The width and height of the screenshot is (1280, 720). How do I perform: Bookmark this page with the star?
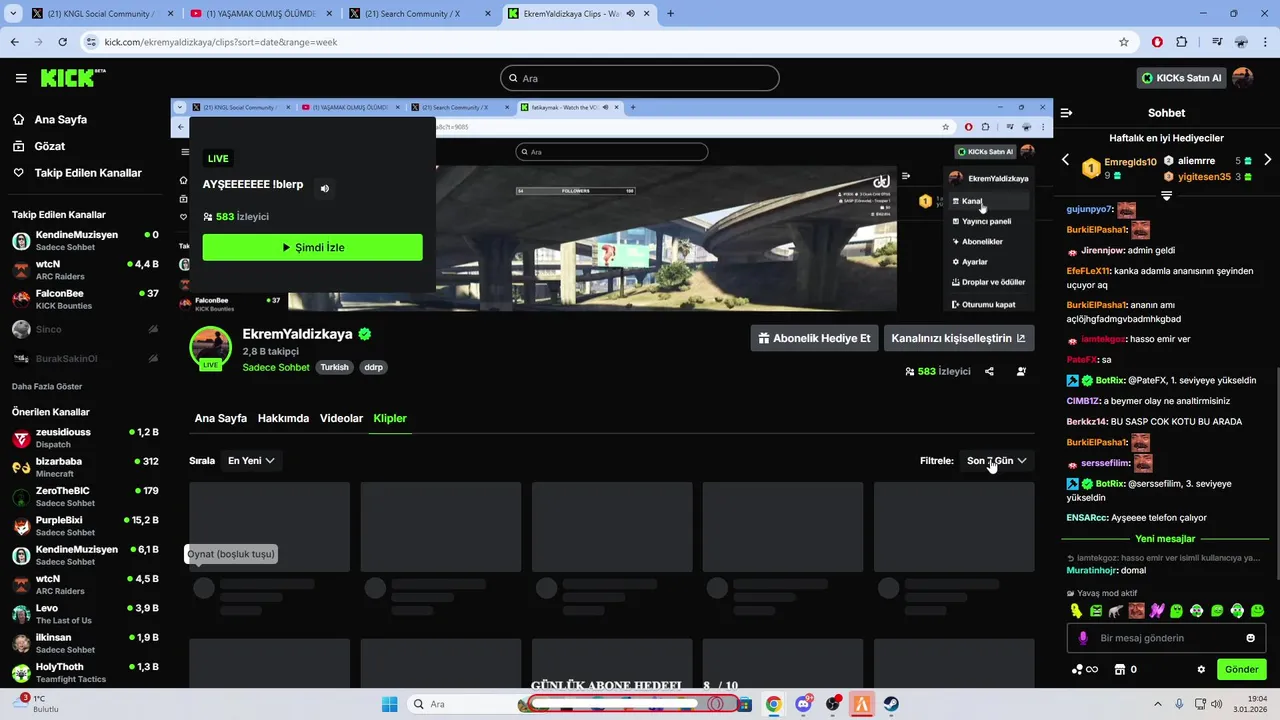click(1124, 42)
